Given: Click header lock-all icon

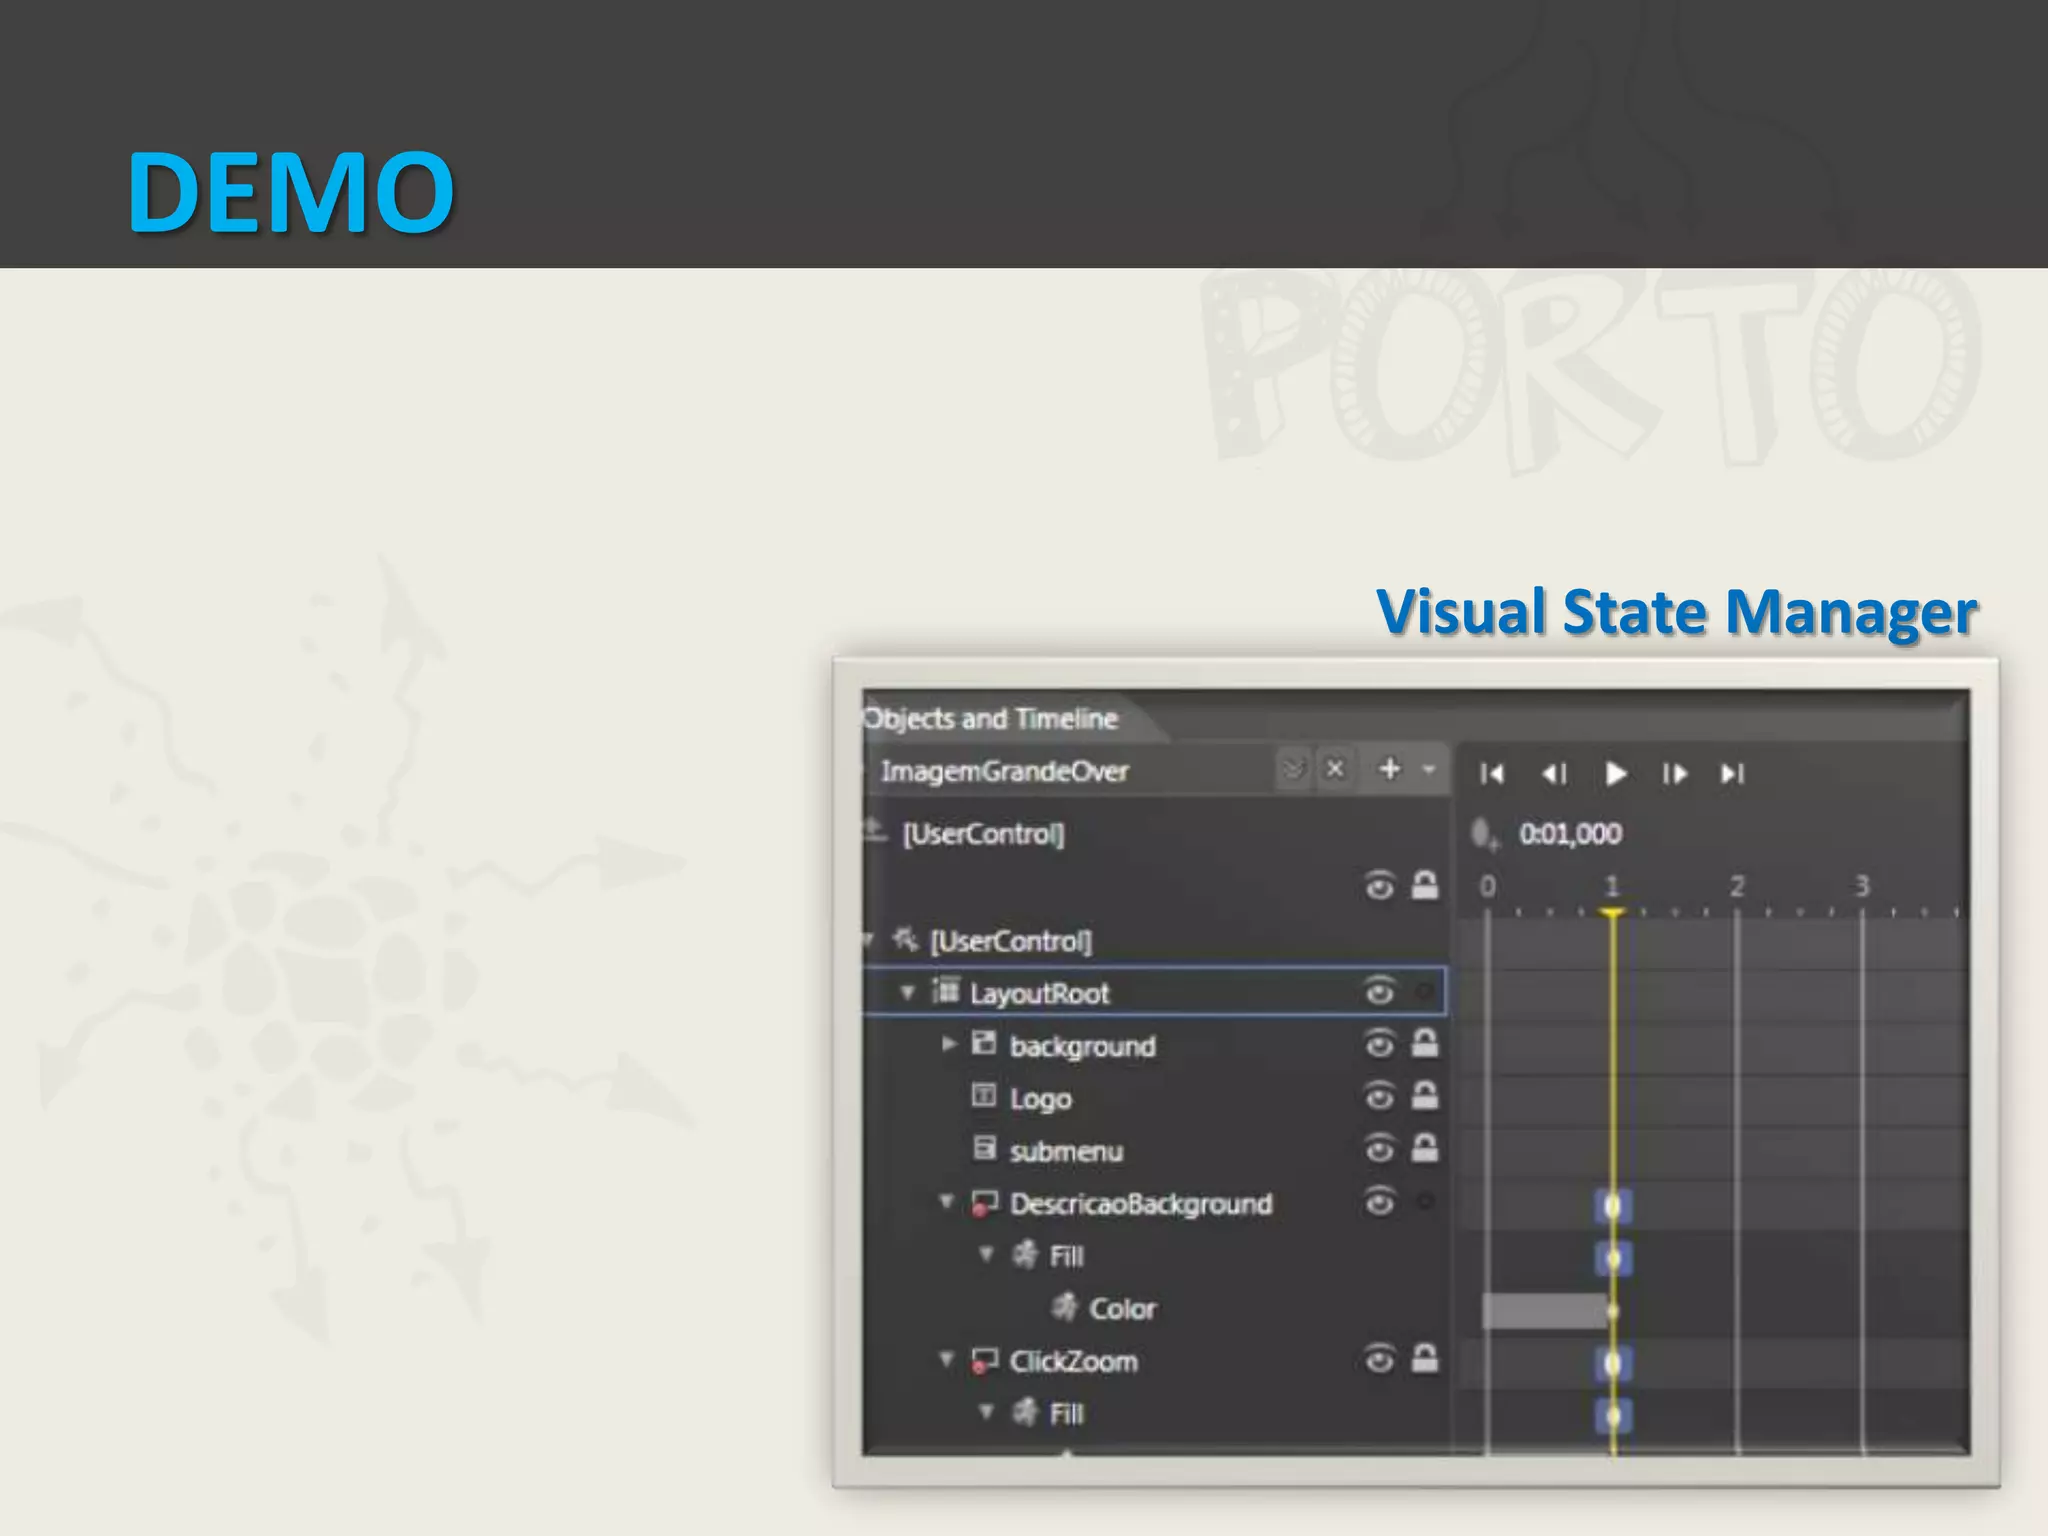Looking at the screenshot, I should pyautogui.click(x=1425, y=885).
